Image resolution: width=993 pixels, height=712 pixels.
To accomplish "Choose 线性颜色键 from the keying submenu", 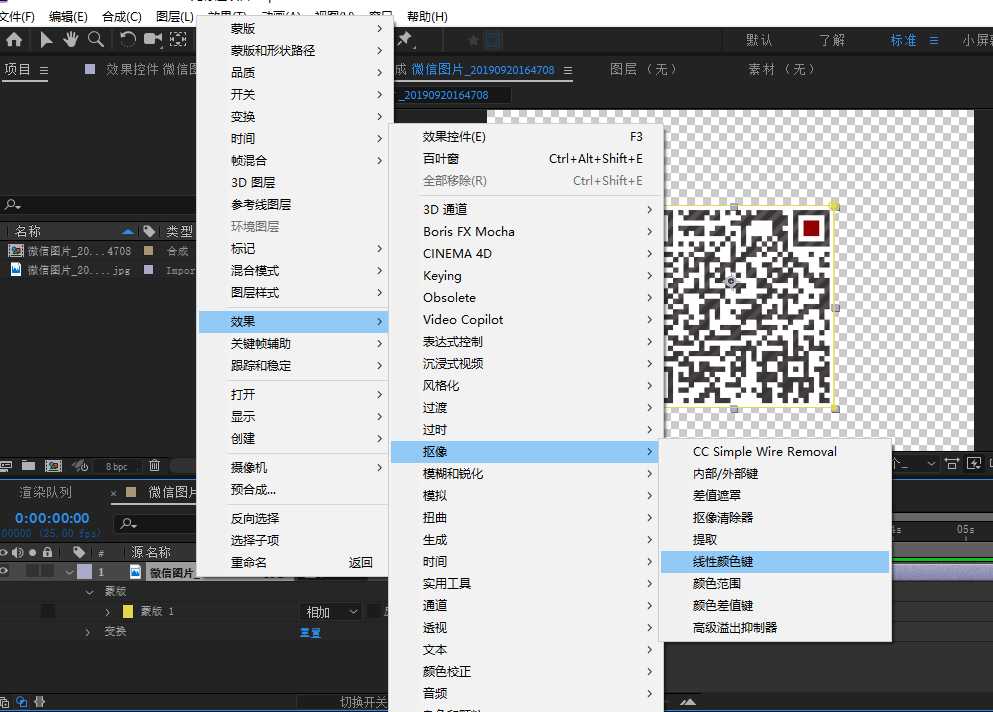I will [775, 561].
